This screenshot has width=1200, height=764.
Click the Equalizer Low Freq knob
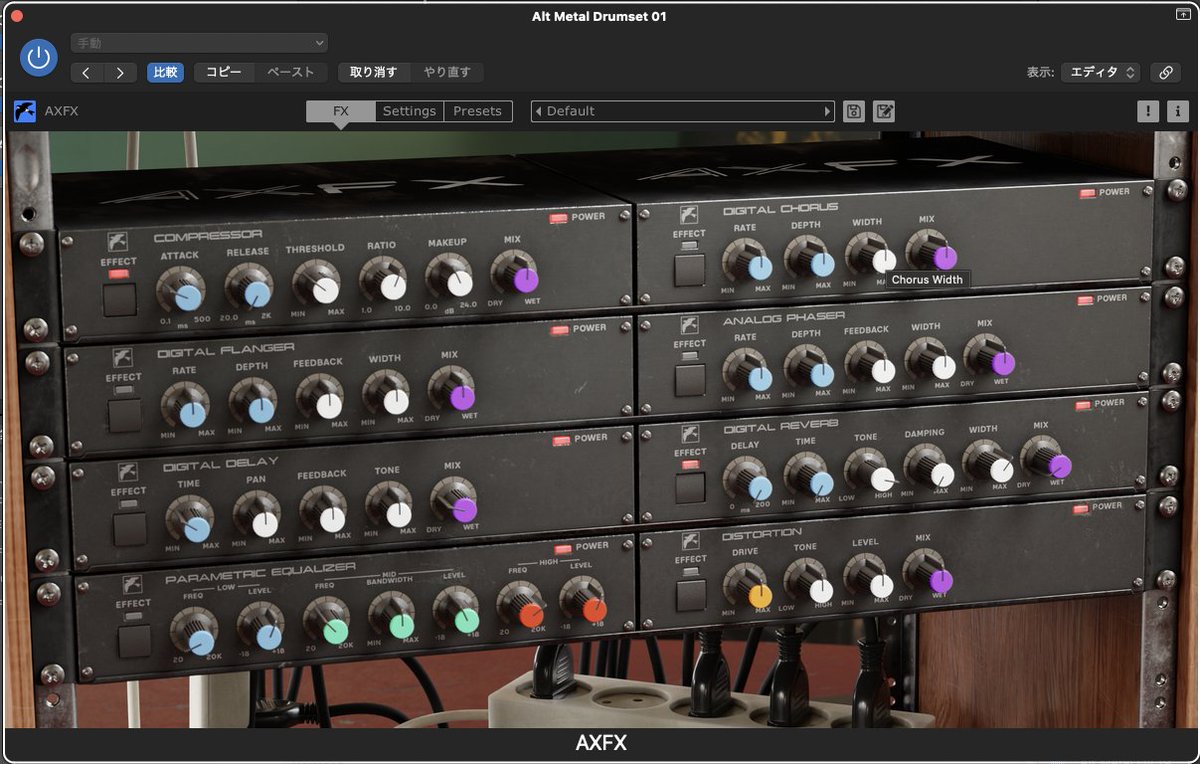tap(194, 634)
